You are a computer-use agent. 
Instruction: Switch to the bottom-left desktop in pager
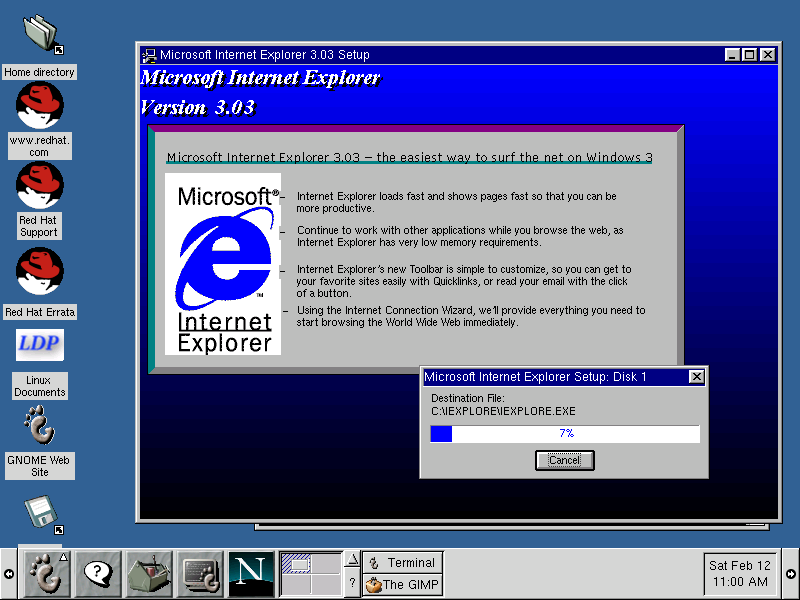[296, 584]
